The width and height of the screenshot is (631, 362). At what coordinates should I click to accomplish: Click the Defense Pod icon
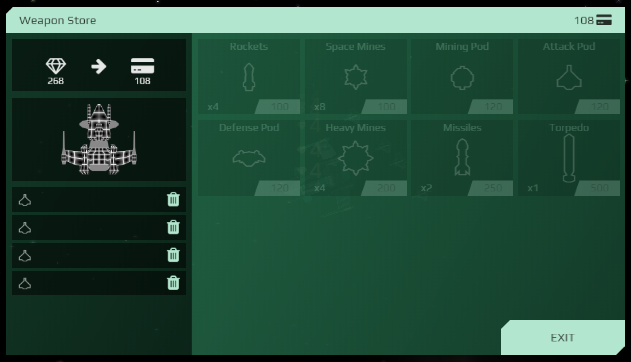[x=249, y=158]
